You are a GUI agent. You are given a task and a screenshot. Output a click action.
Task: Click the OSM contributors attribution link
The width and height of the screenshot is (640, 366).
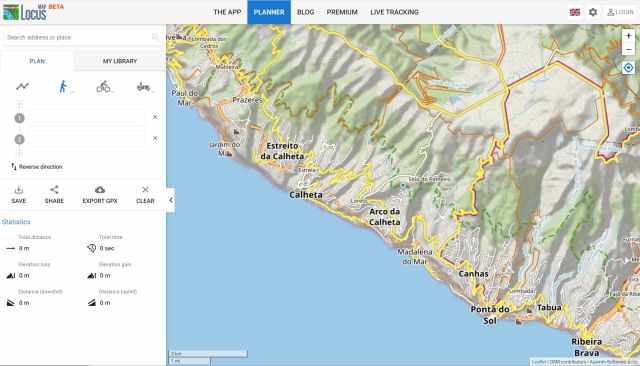click(x=567, y=362)
